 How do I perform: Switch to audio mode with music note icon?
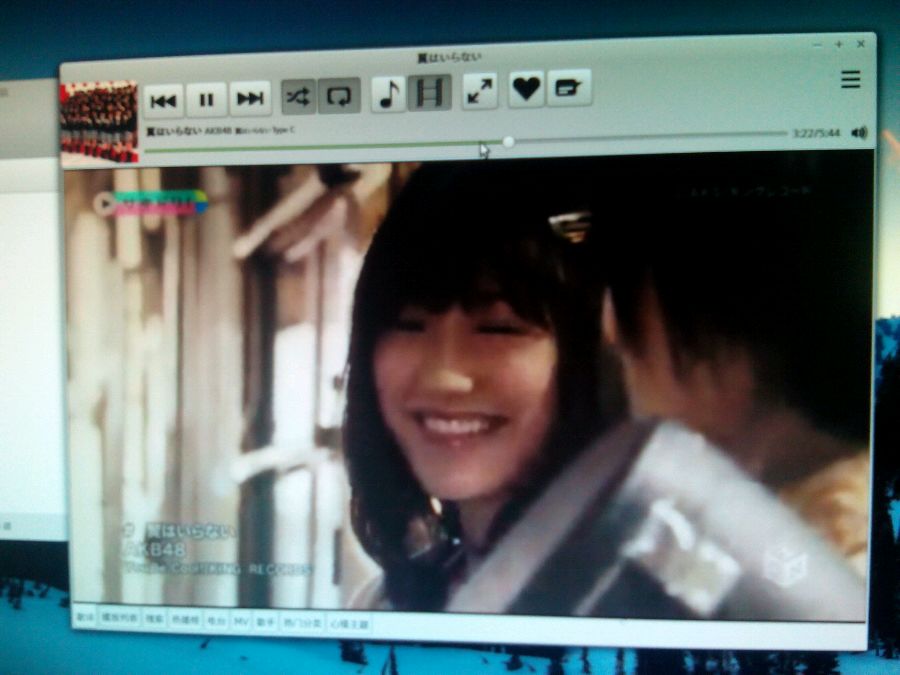(x=389, y=94)
